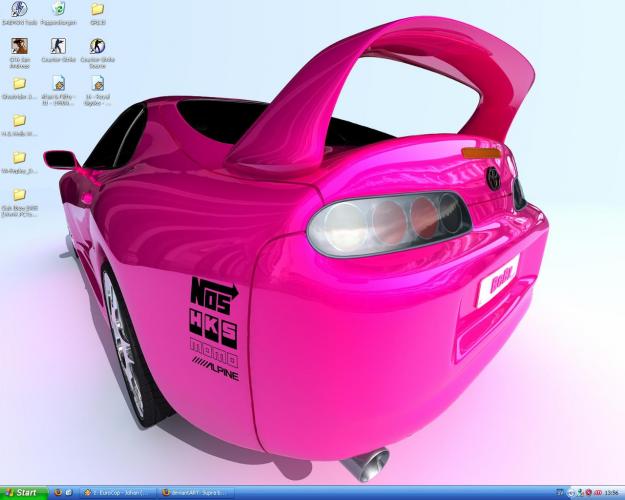
Task: Launch the Counter-Strike desktop shortcut
Action: coord(59,47)
